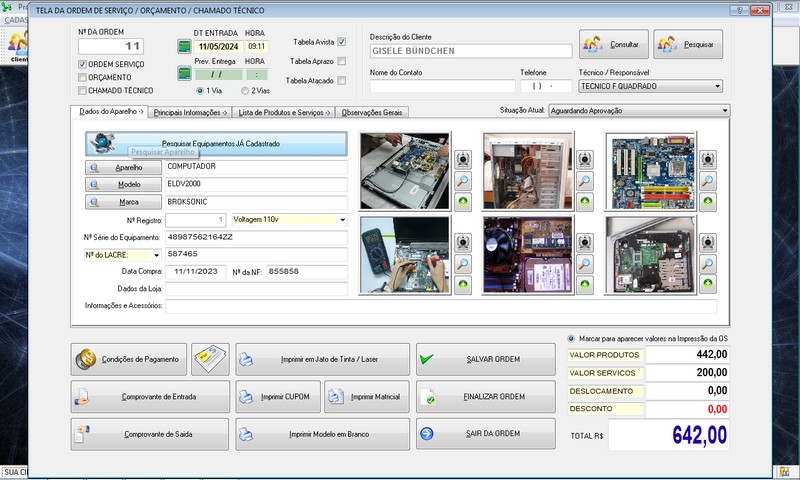Image resolution: width=800 pixels, height=480 pixels.
Task: Toggle the Tabela Avista checkbox
Action: (342, 42)
